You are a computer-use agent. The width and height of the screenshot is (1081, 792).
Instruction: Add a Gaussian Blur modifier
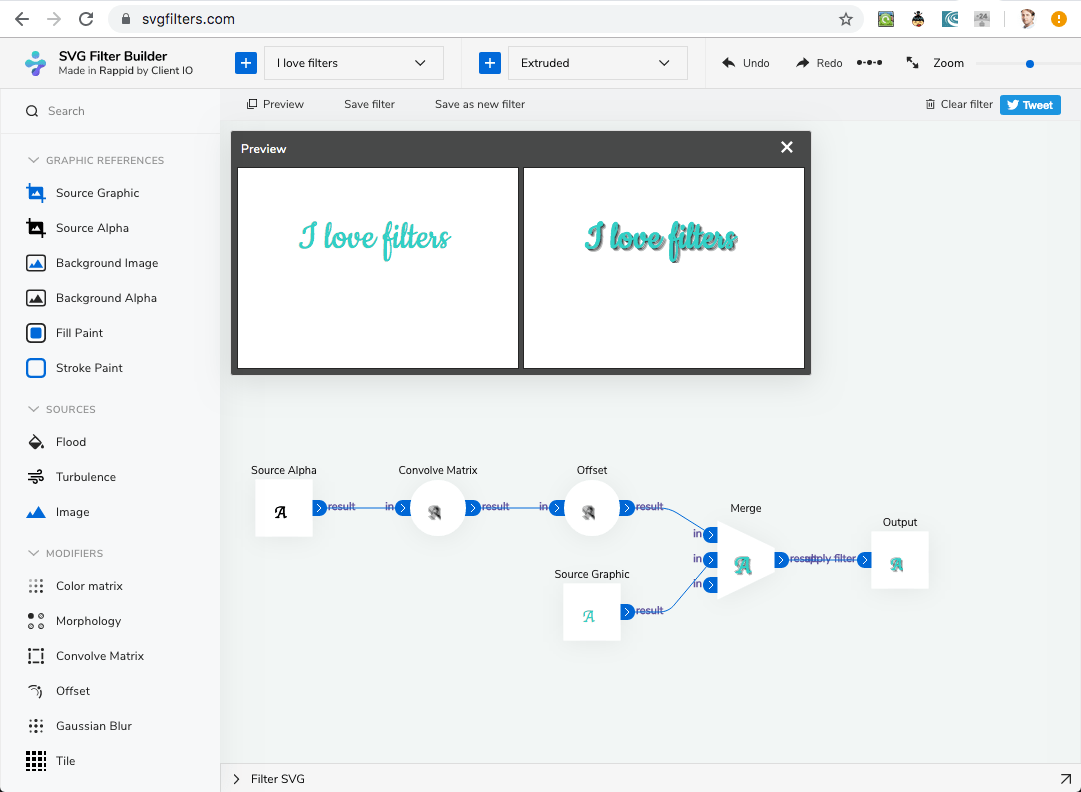tap(95, 725)
